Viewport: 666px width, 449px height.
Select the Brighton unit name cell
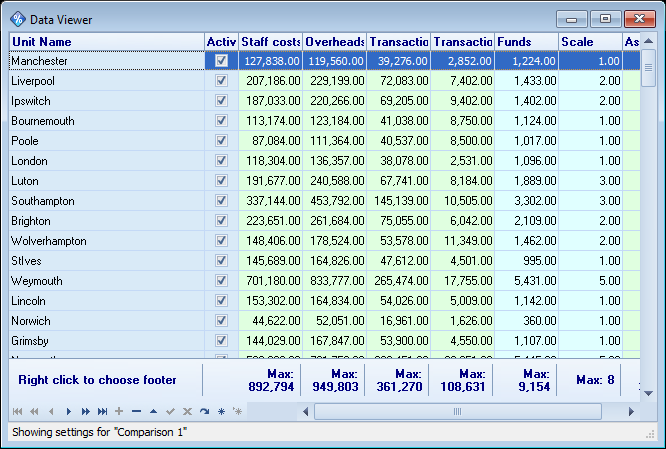pos(107,221)
